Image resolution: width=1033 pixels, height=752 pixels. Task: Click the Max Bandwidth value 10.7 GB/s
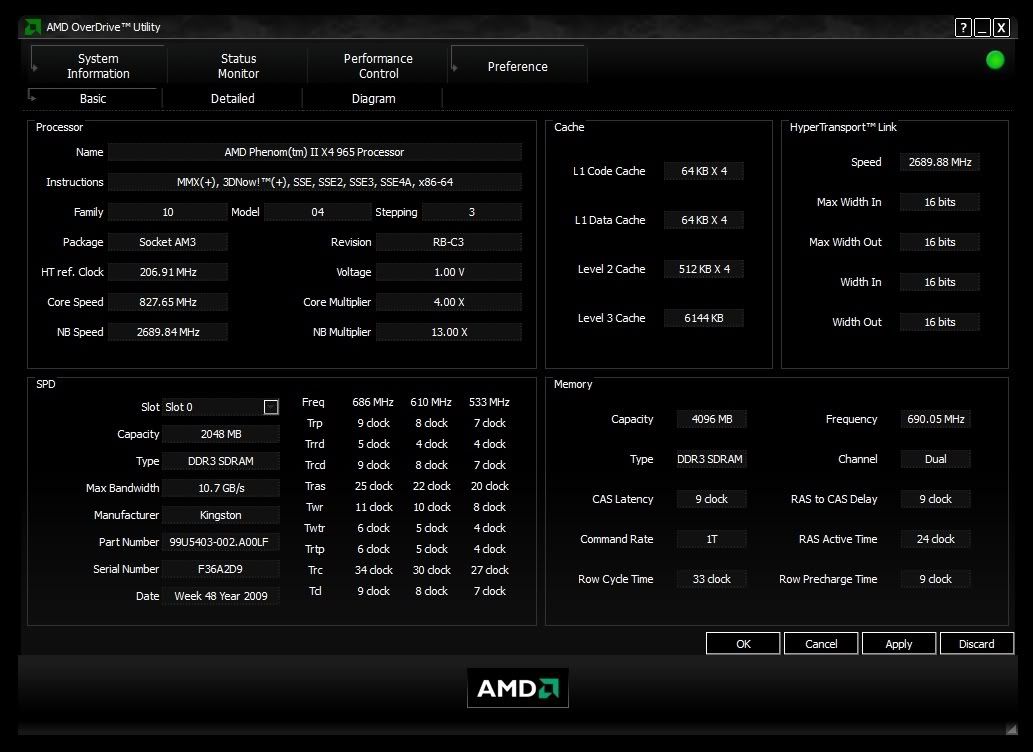point(220,488)
